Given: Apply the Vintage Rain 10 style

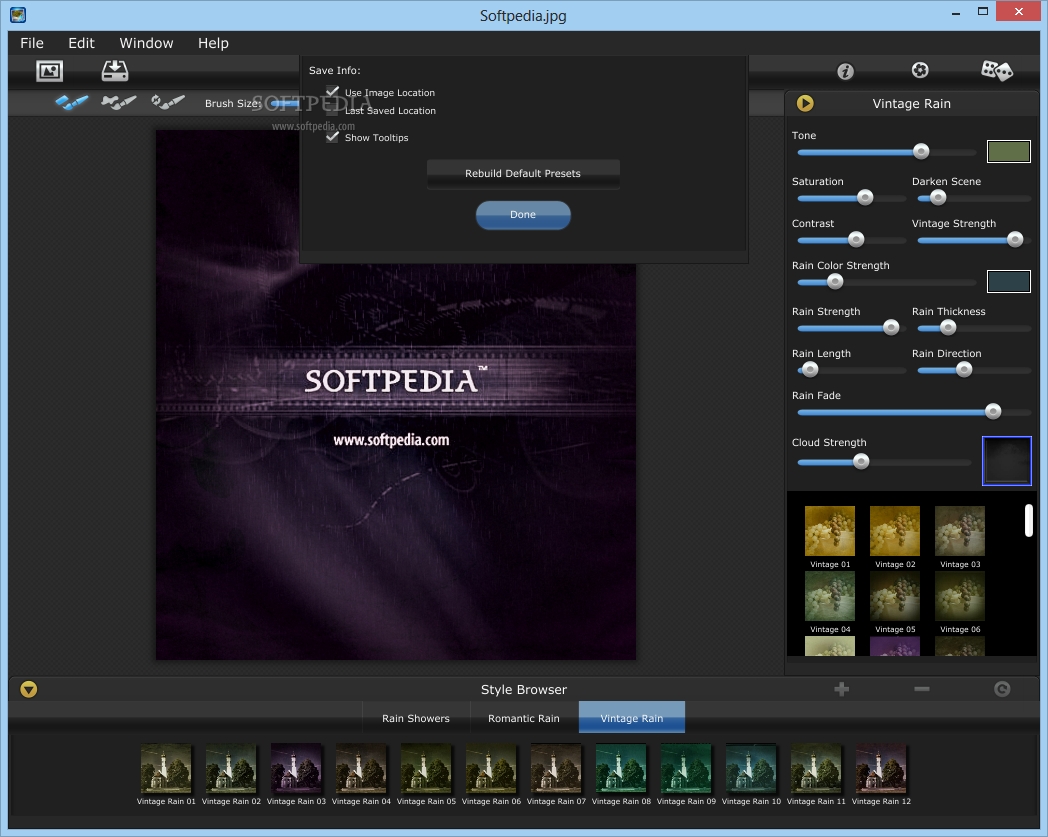Looking at the screenshot, I should coord(751,769).
